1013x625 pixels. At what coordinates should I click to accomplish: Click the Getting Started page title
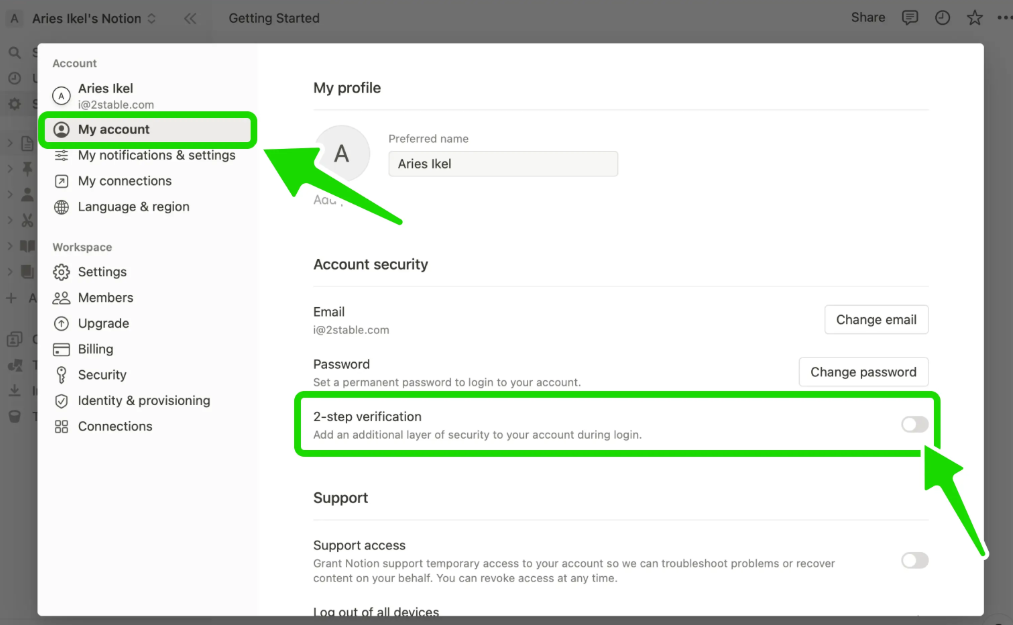274,18
